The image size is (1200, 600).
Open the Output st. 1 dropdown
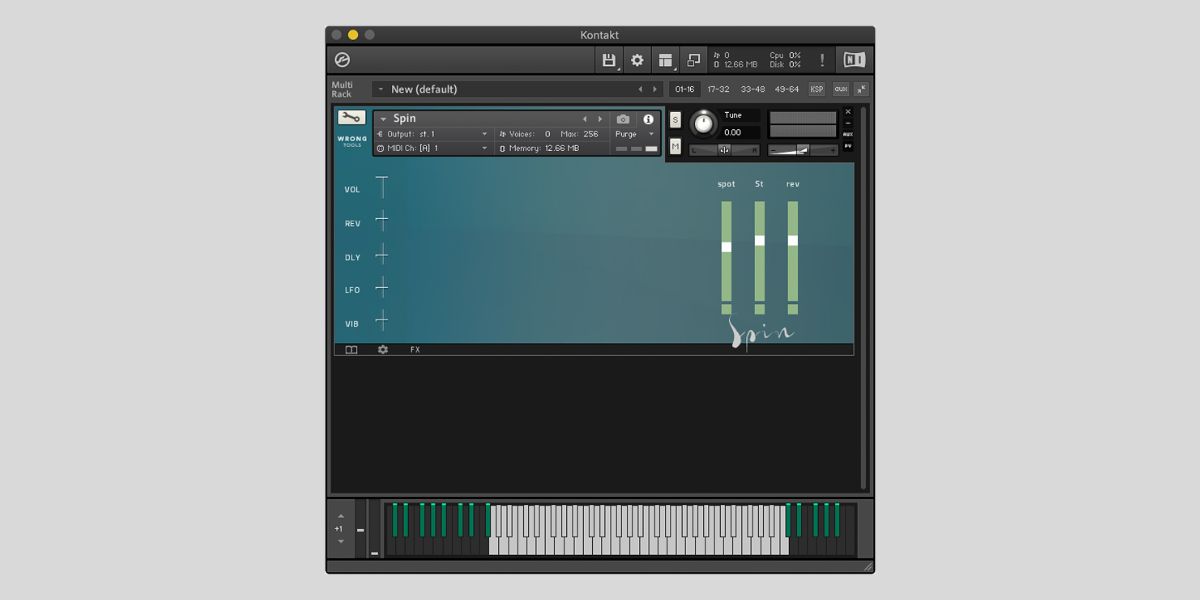(485, 134)
